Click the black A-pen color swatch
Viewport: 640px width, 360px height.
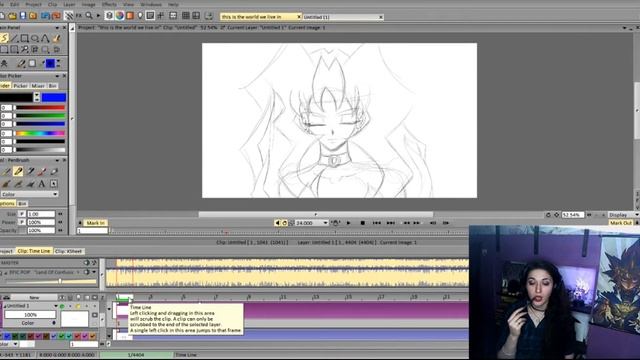(16, 97)
